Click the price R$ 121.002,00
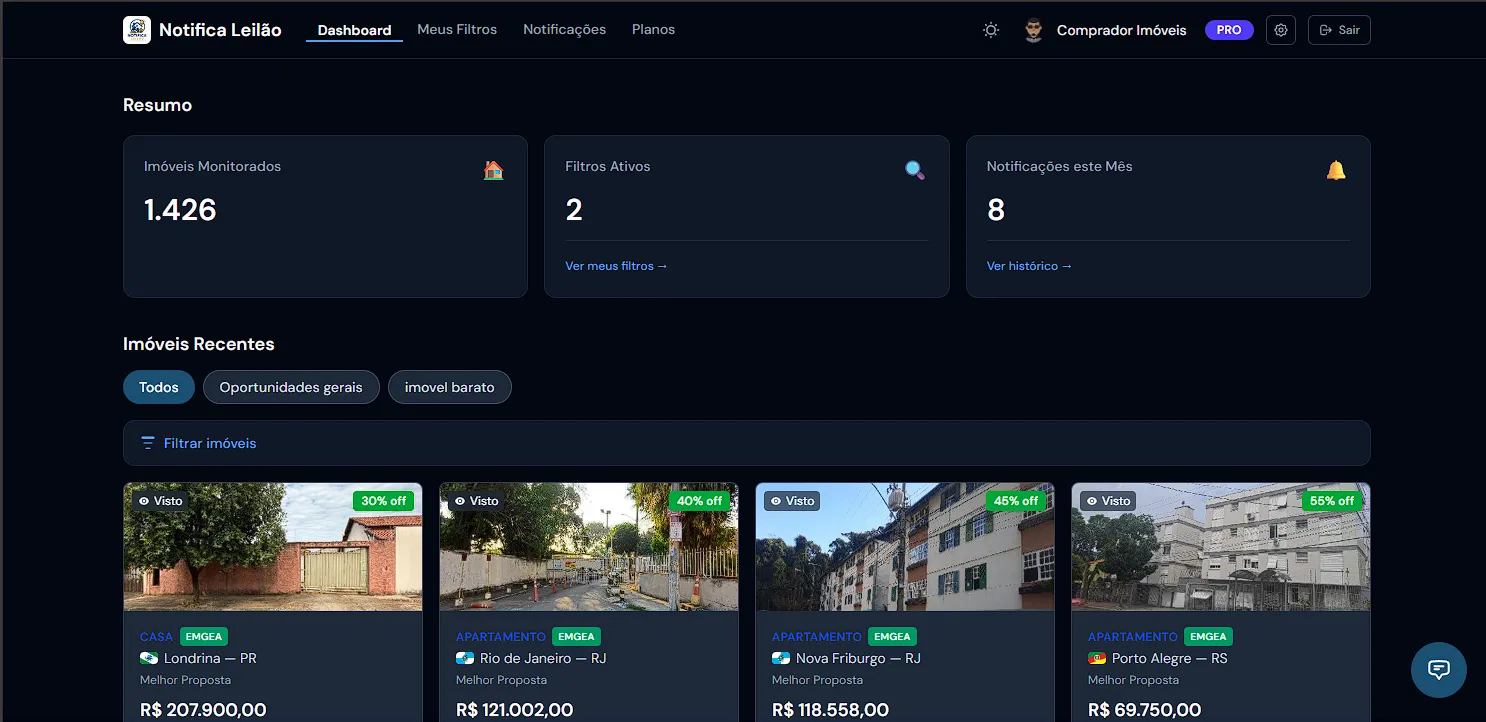 point(515,710)
